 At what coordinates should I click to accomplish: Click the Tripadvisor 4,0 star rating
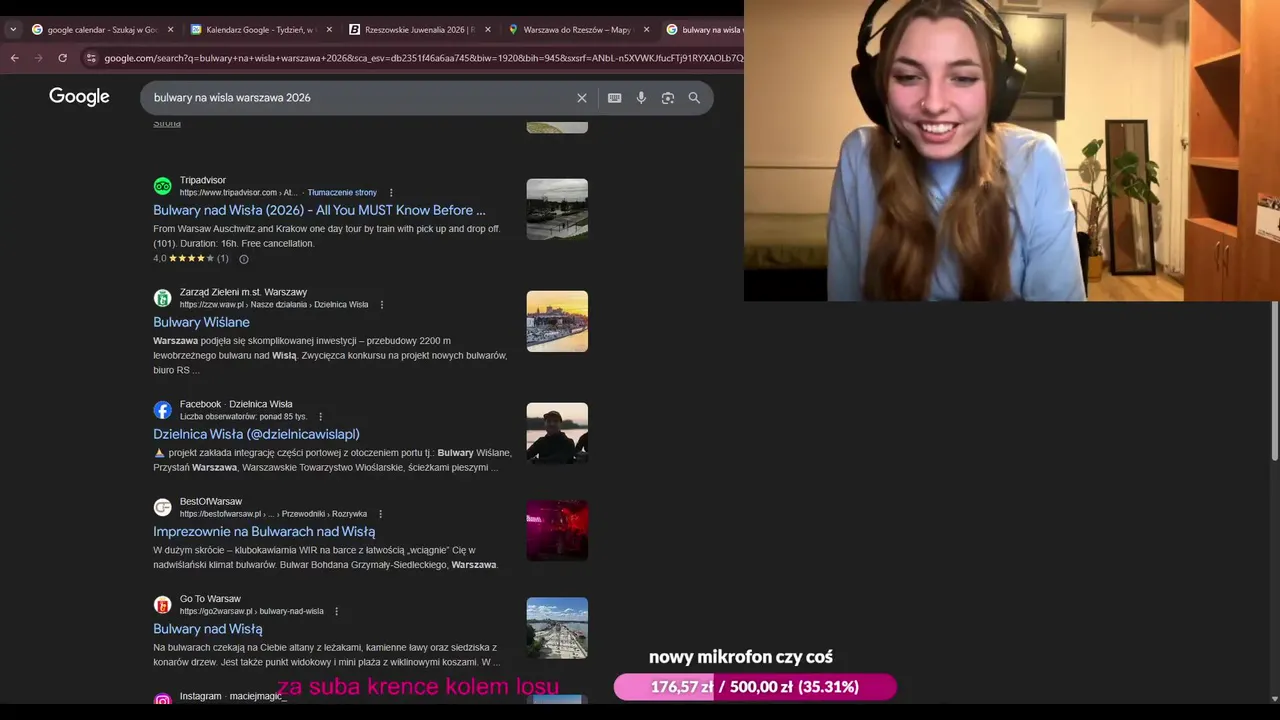tap(190, 259)
